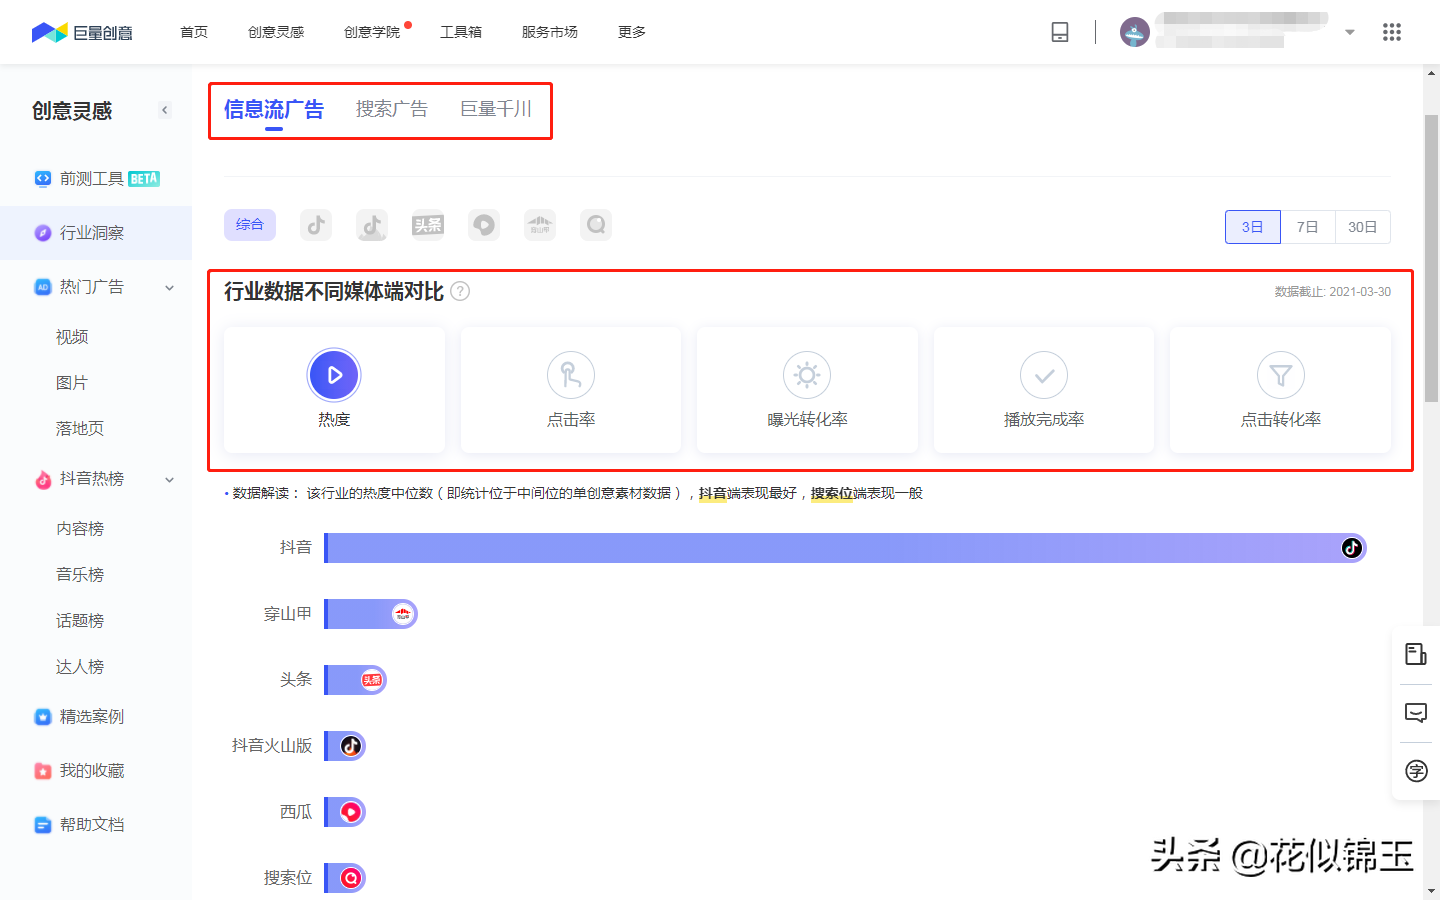Open 话题榜 in sidebar
The width and height of the screenshot is (1440, 900).
(x=80, y=621)
